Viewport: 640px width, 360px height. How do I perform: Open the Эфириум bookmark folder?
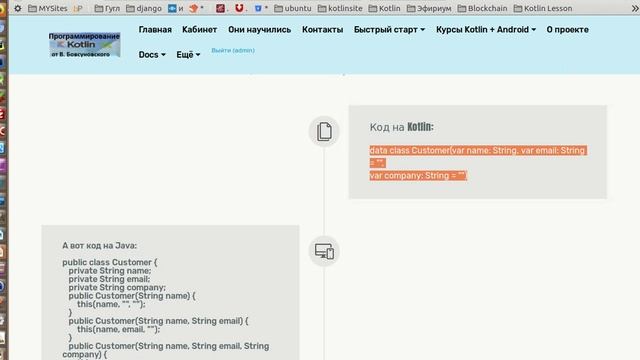tap(429, 8)
